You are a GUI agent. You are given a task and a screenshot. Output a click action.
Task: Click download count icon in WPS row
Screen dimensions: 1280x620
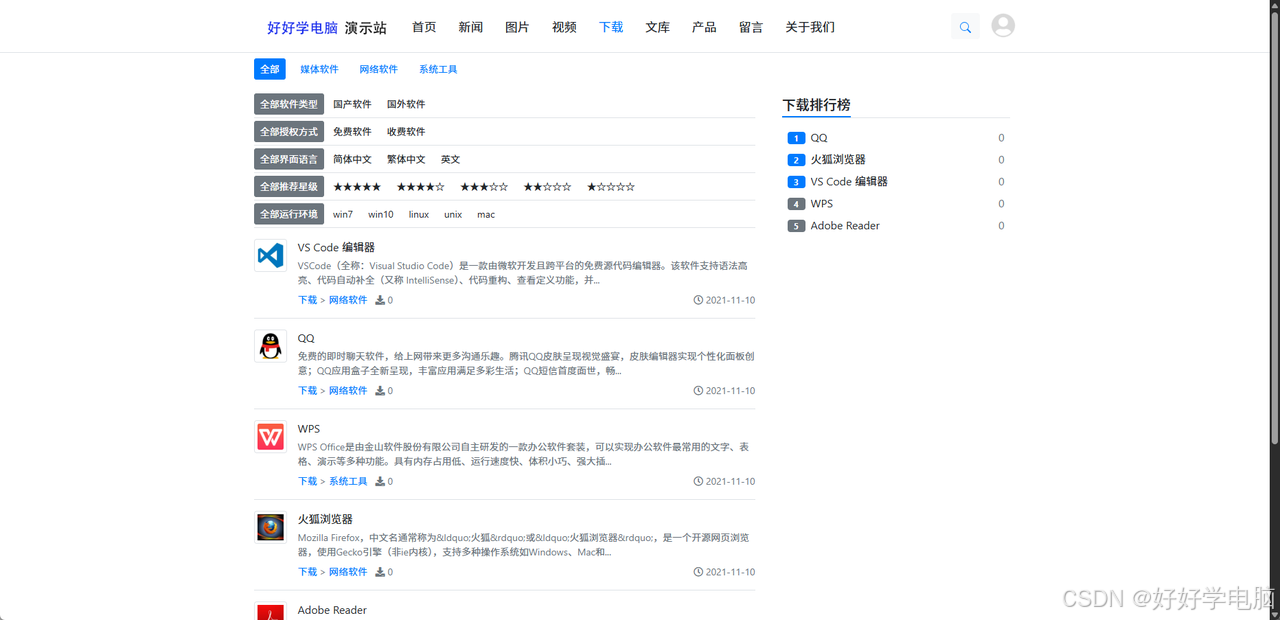pos(380,481)
